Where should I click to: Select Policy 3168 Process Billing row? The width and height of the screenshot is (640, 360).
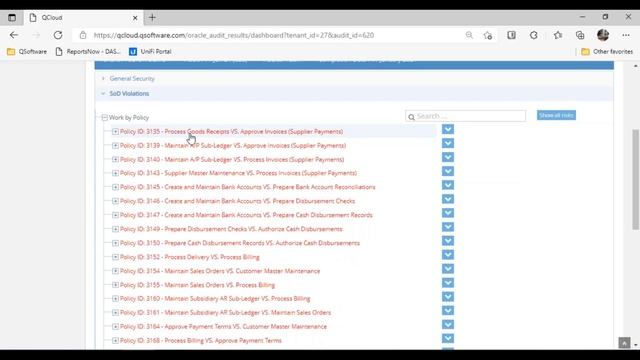point(201,340)
